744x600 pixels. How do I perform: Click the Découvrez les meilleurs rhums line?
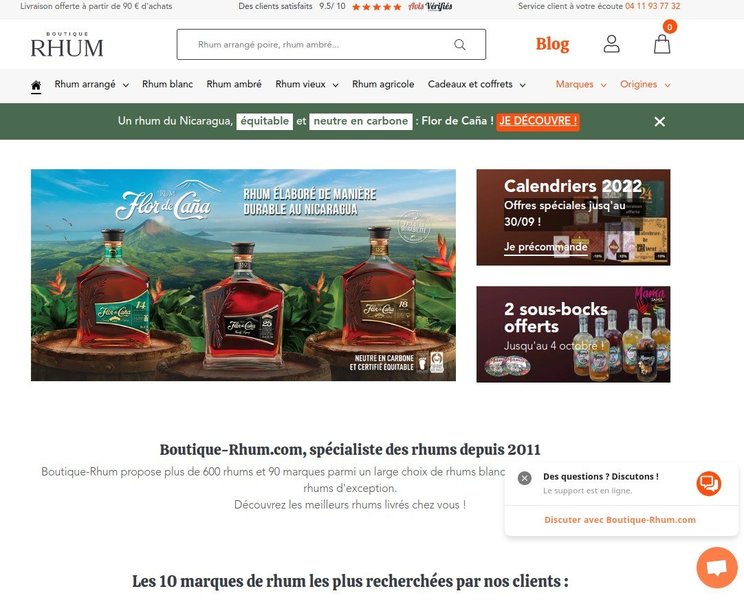pos(350,505)
